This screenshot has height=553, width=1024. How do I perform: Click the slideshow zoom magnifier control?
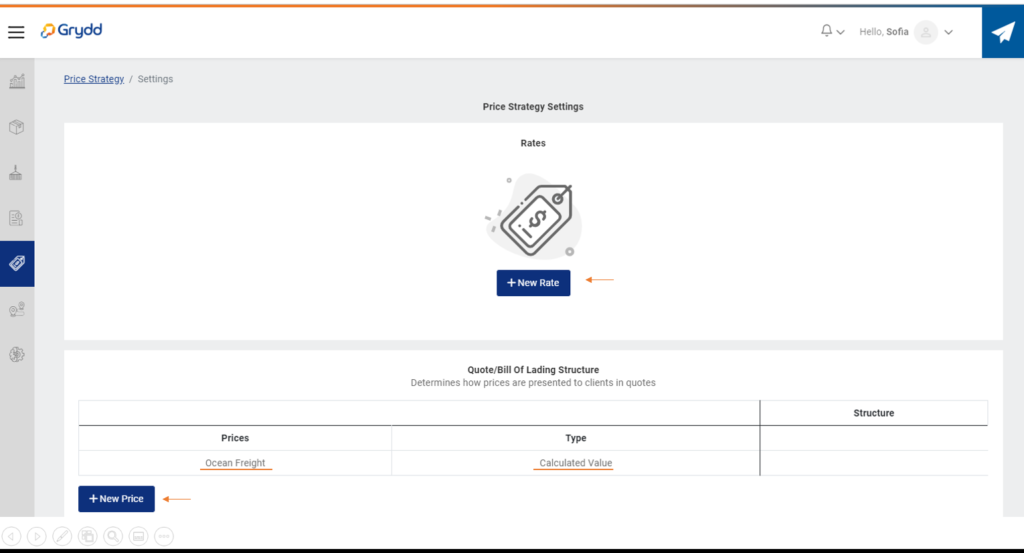[113, 536]
